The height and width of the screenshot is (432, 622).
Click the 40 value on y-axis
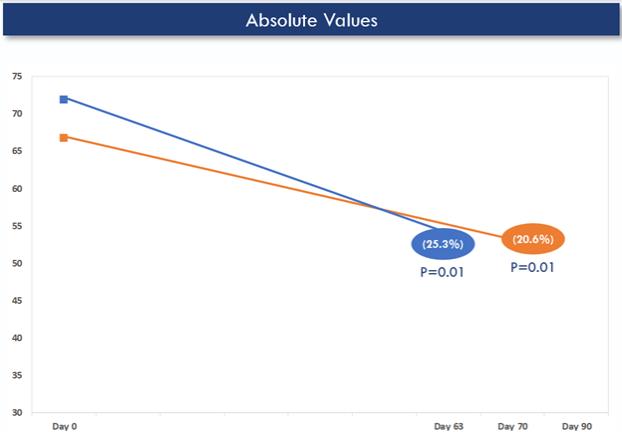click(17, 338)
